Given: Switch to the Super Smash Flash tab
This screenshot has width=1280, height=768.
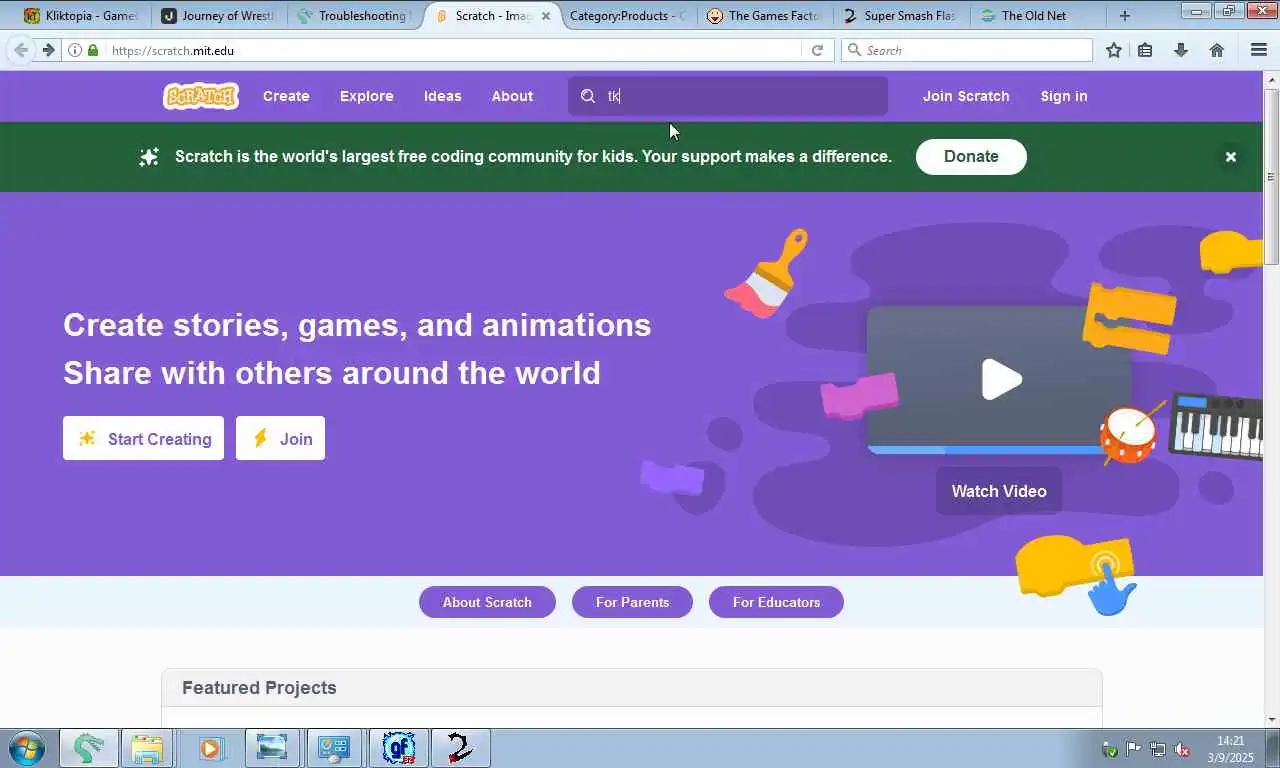Looking at the screenshot, I should tap(899, 16).
